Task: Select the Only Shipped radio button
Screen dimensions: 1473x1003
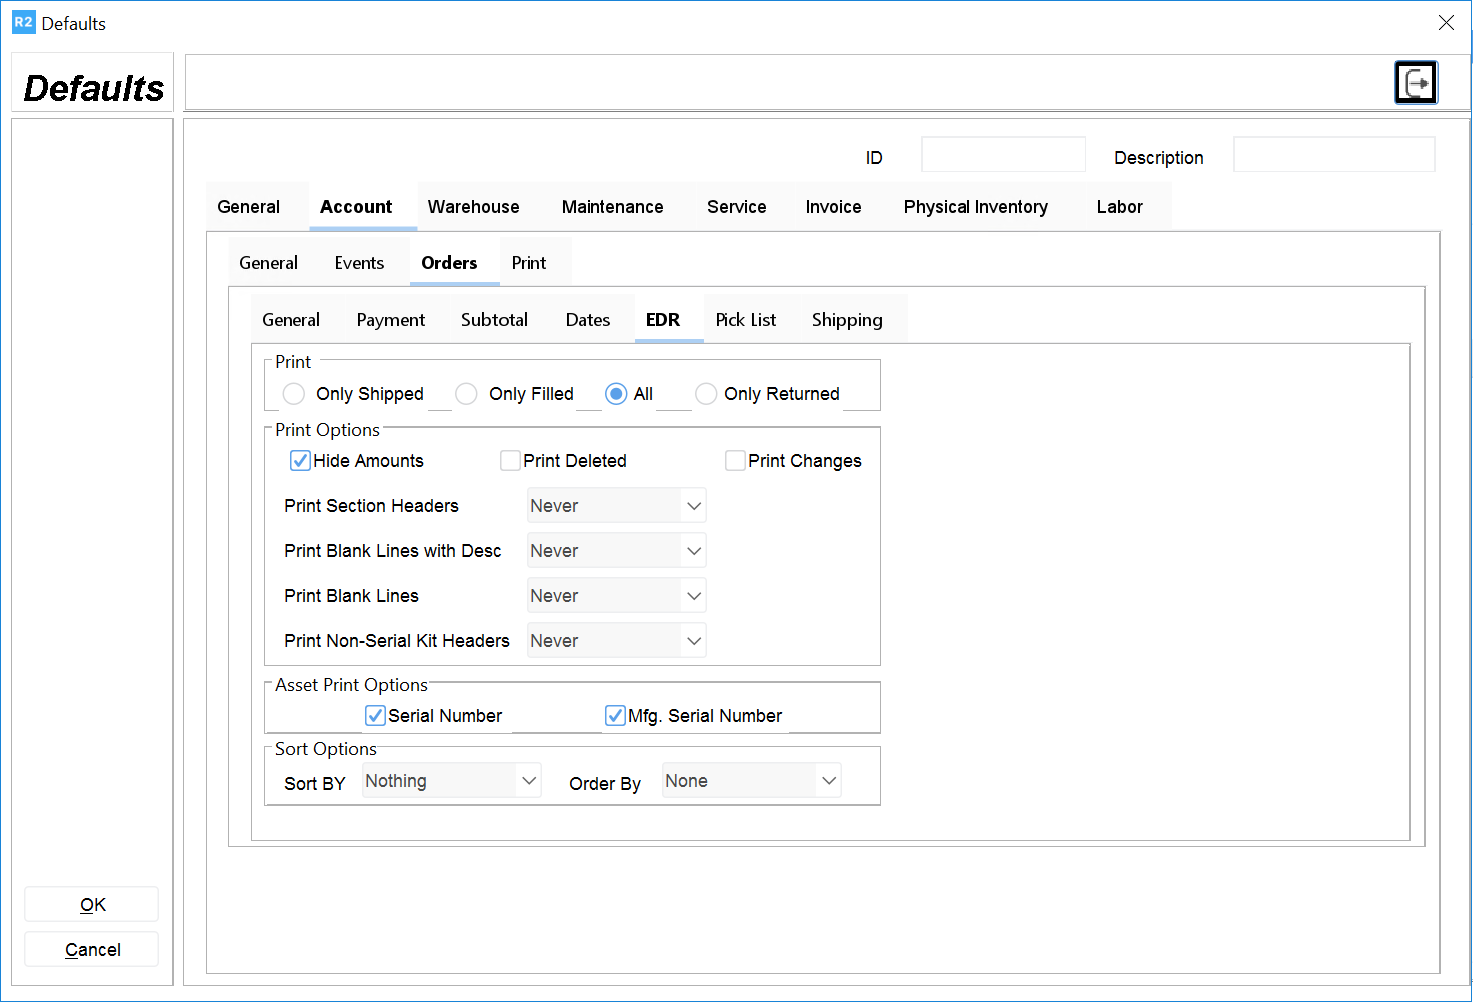Action: click(x=294, y=394)
